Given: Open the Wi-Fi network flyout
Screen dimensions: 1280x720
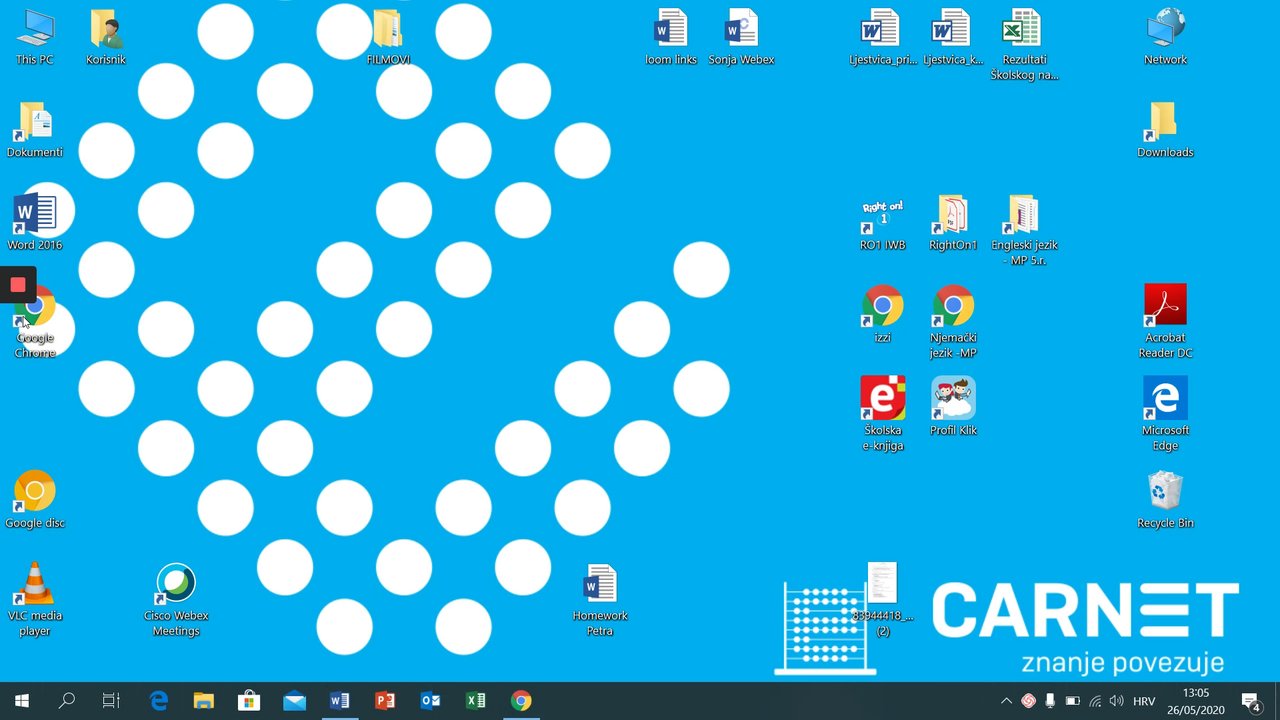Looking at the screenshot, I should point(1095,701).
